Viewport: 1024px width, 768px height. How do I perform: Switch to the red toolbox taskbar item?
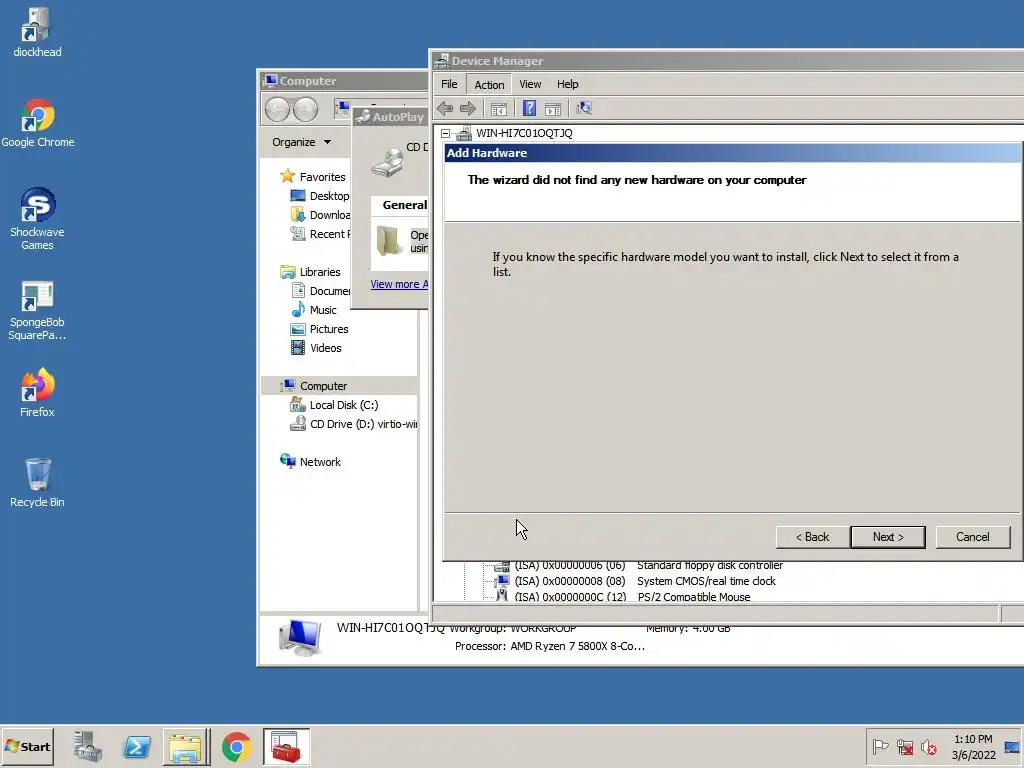286,746
